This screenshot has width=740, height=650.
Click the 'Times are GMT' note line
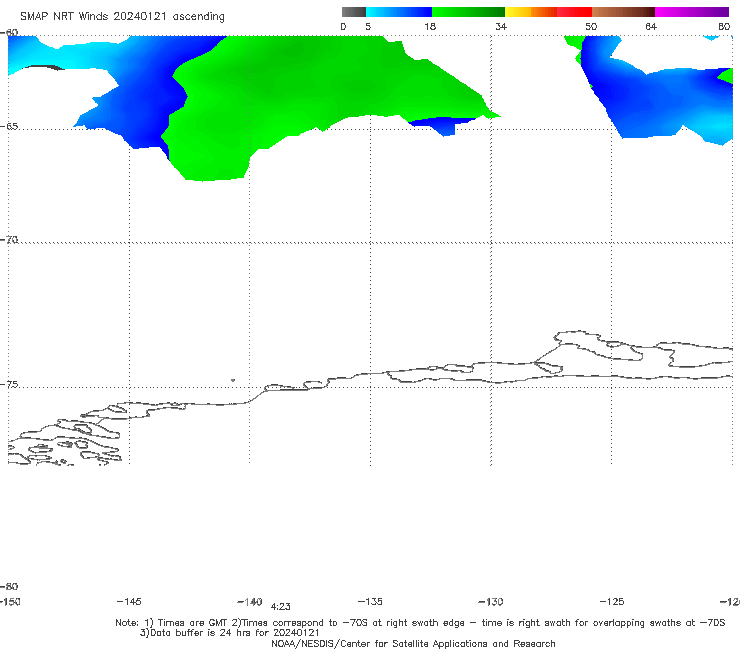(420, 623)
